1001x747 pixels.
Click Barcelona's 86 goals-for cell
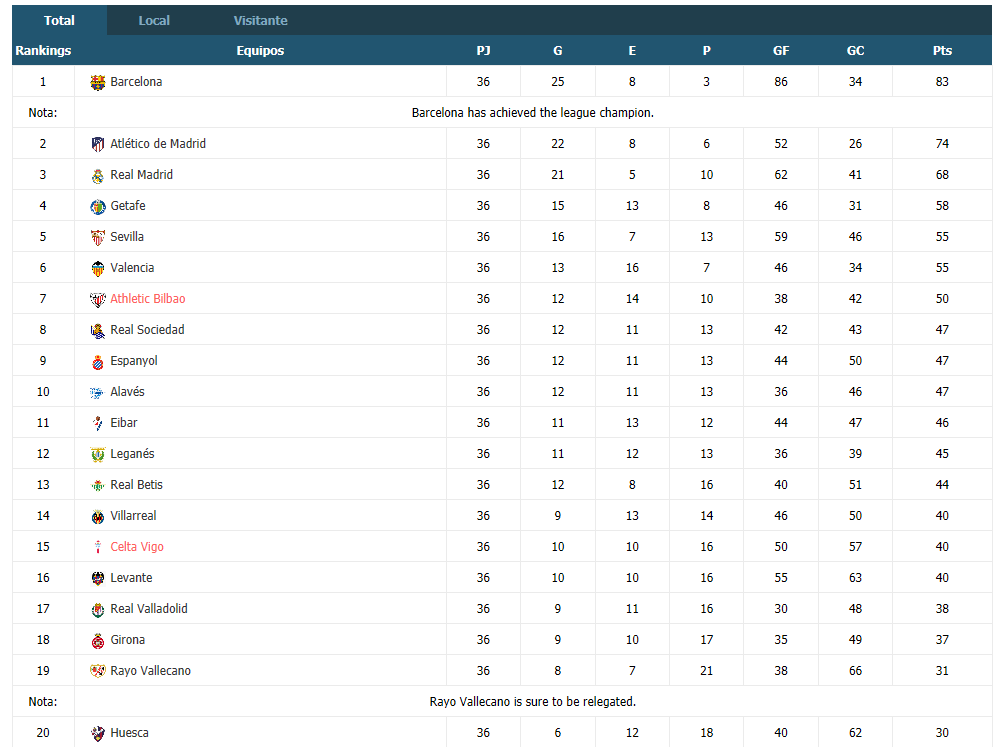point(781,82)
